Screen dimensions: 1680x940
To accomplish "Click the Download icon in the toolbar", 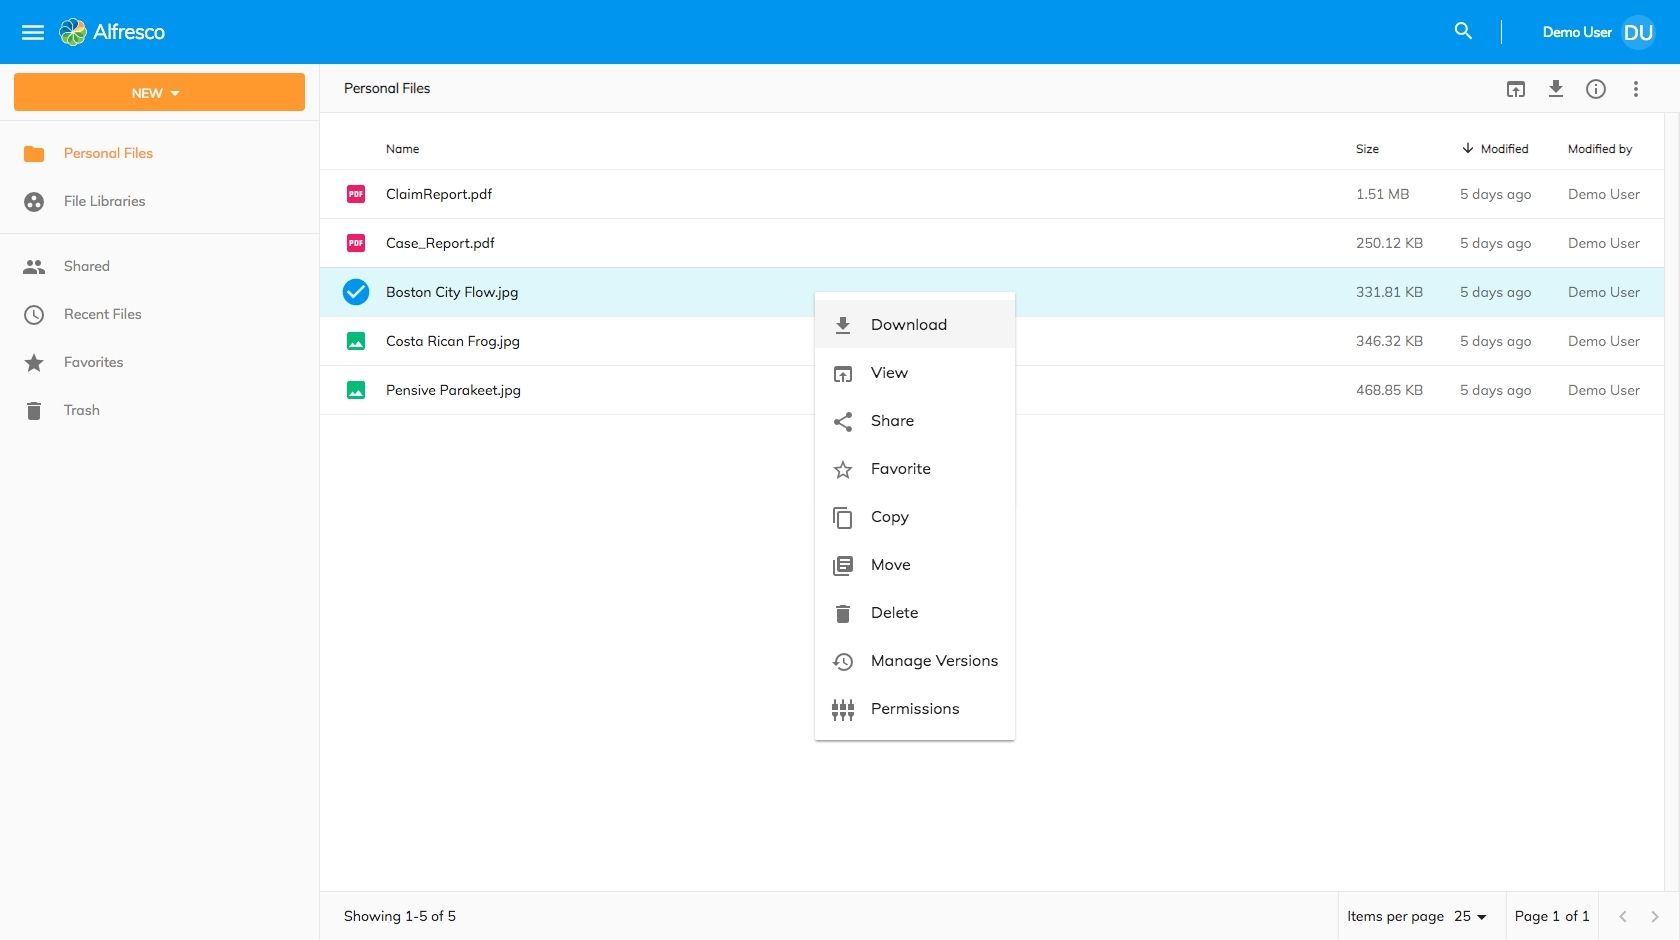I will pyautogui.click(x=1556, y=89).
